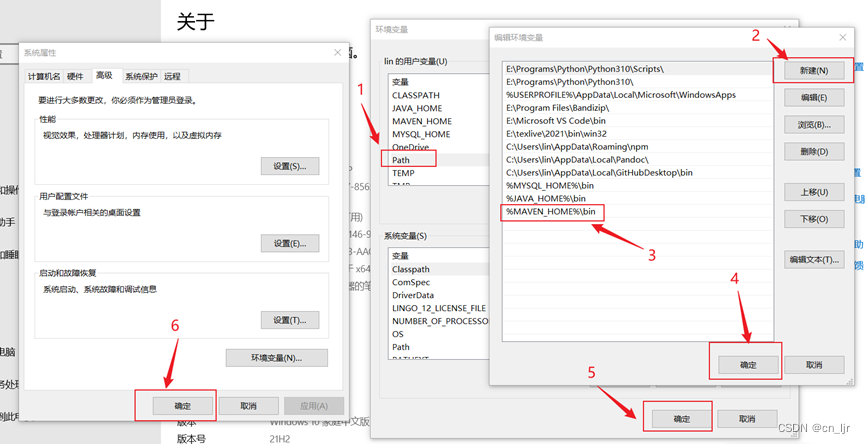The image size is (865, 444).
Task: Select E:\Program Files\Bandizip\ entry
Action: pyautogui.click(x=638, y=108)
